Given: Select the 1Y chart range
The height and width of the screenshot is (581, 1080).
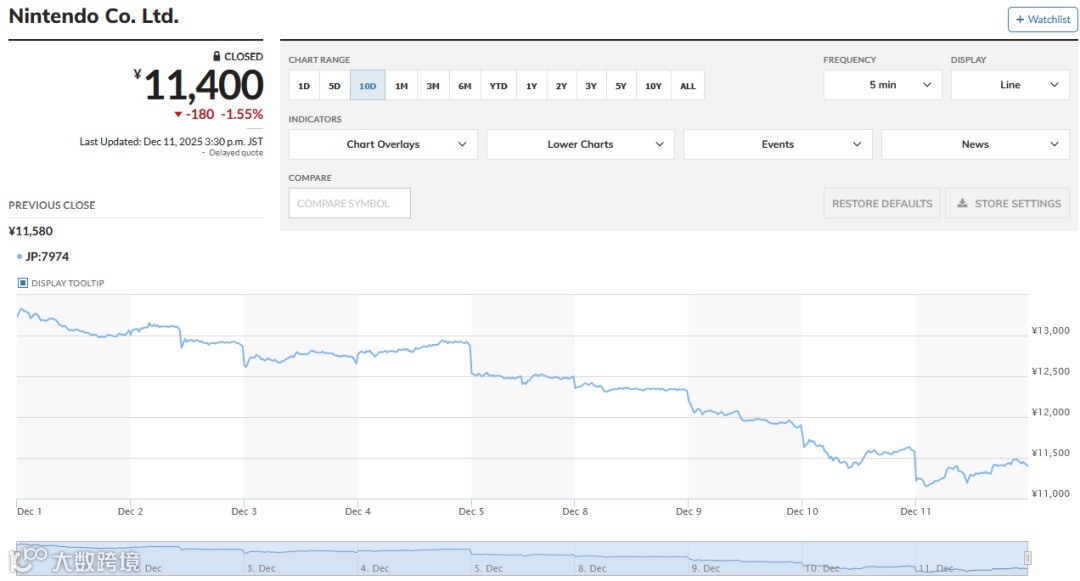Looking at the screenshot, I should [531, 86].
